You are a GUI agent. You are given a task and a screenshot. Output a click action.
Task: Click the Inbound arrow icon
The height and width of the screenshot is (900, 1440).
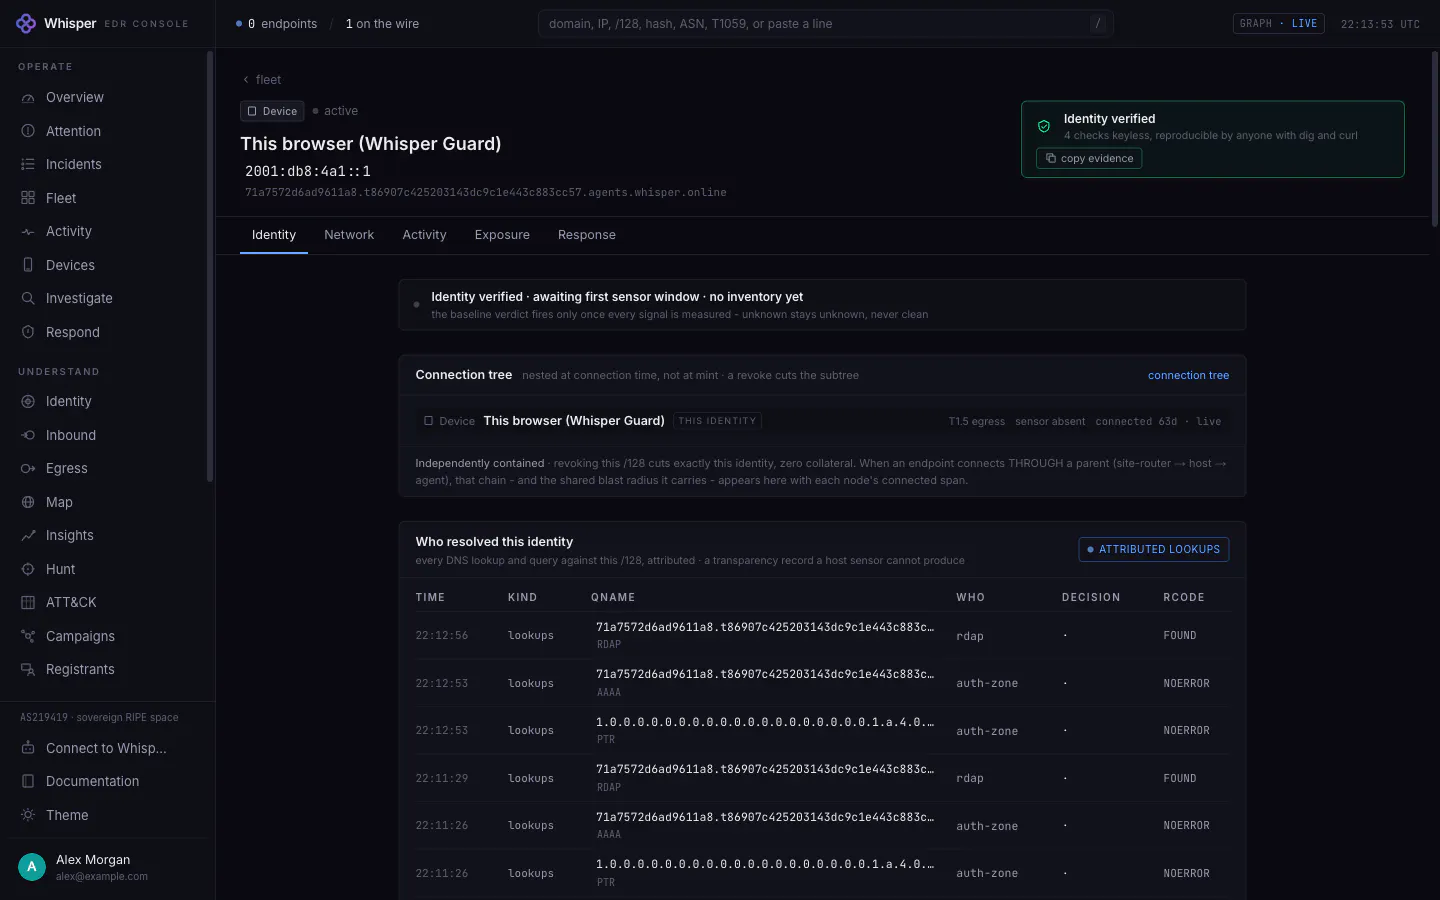(28, 435)
